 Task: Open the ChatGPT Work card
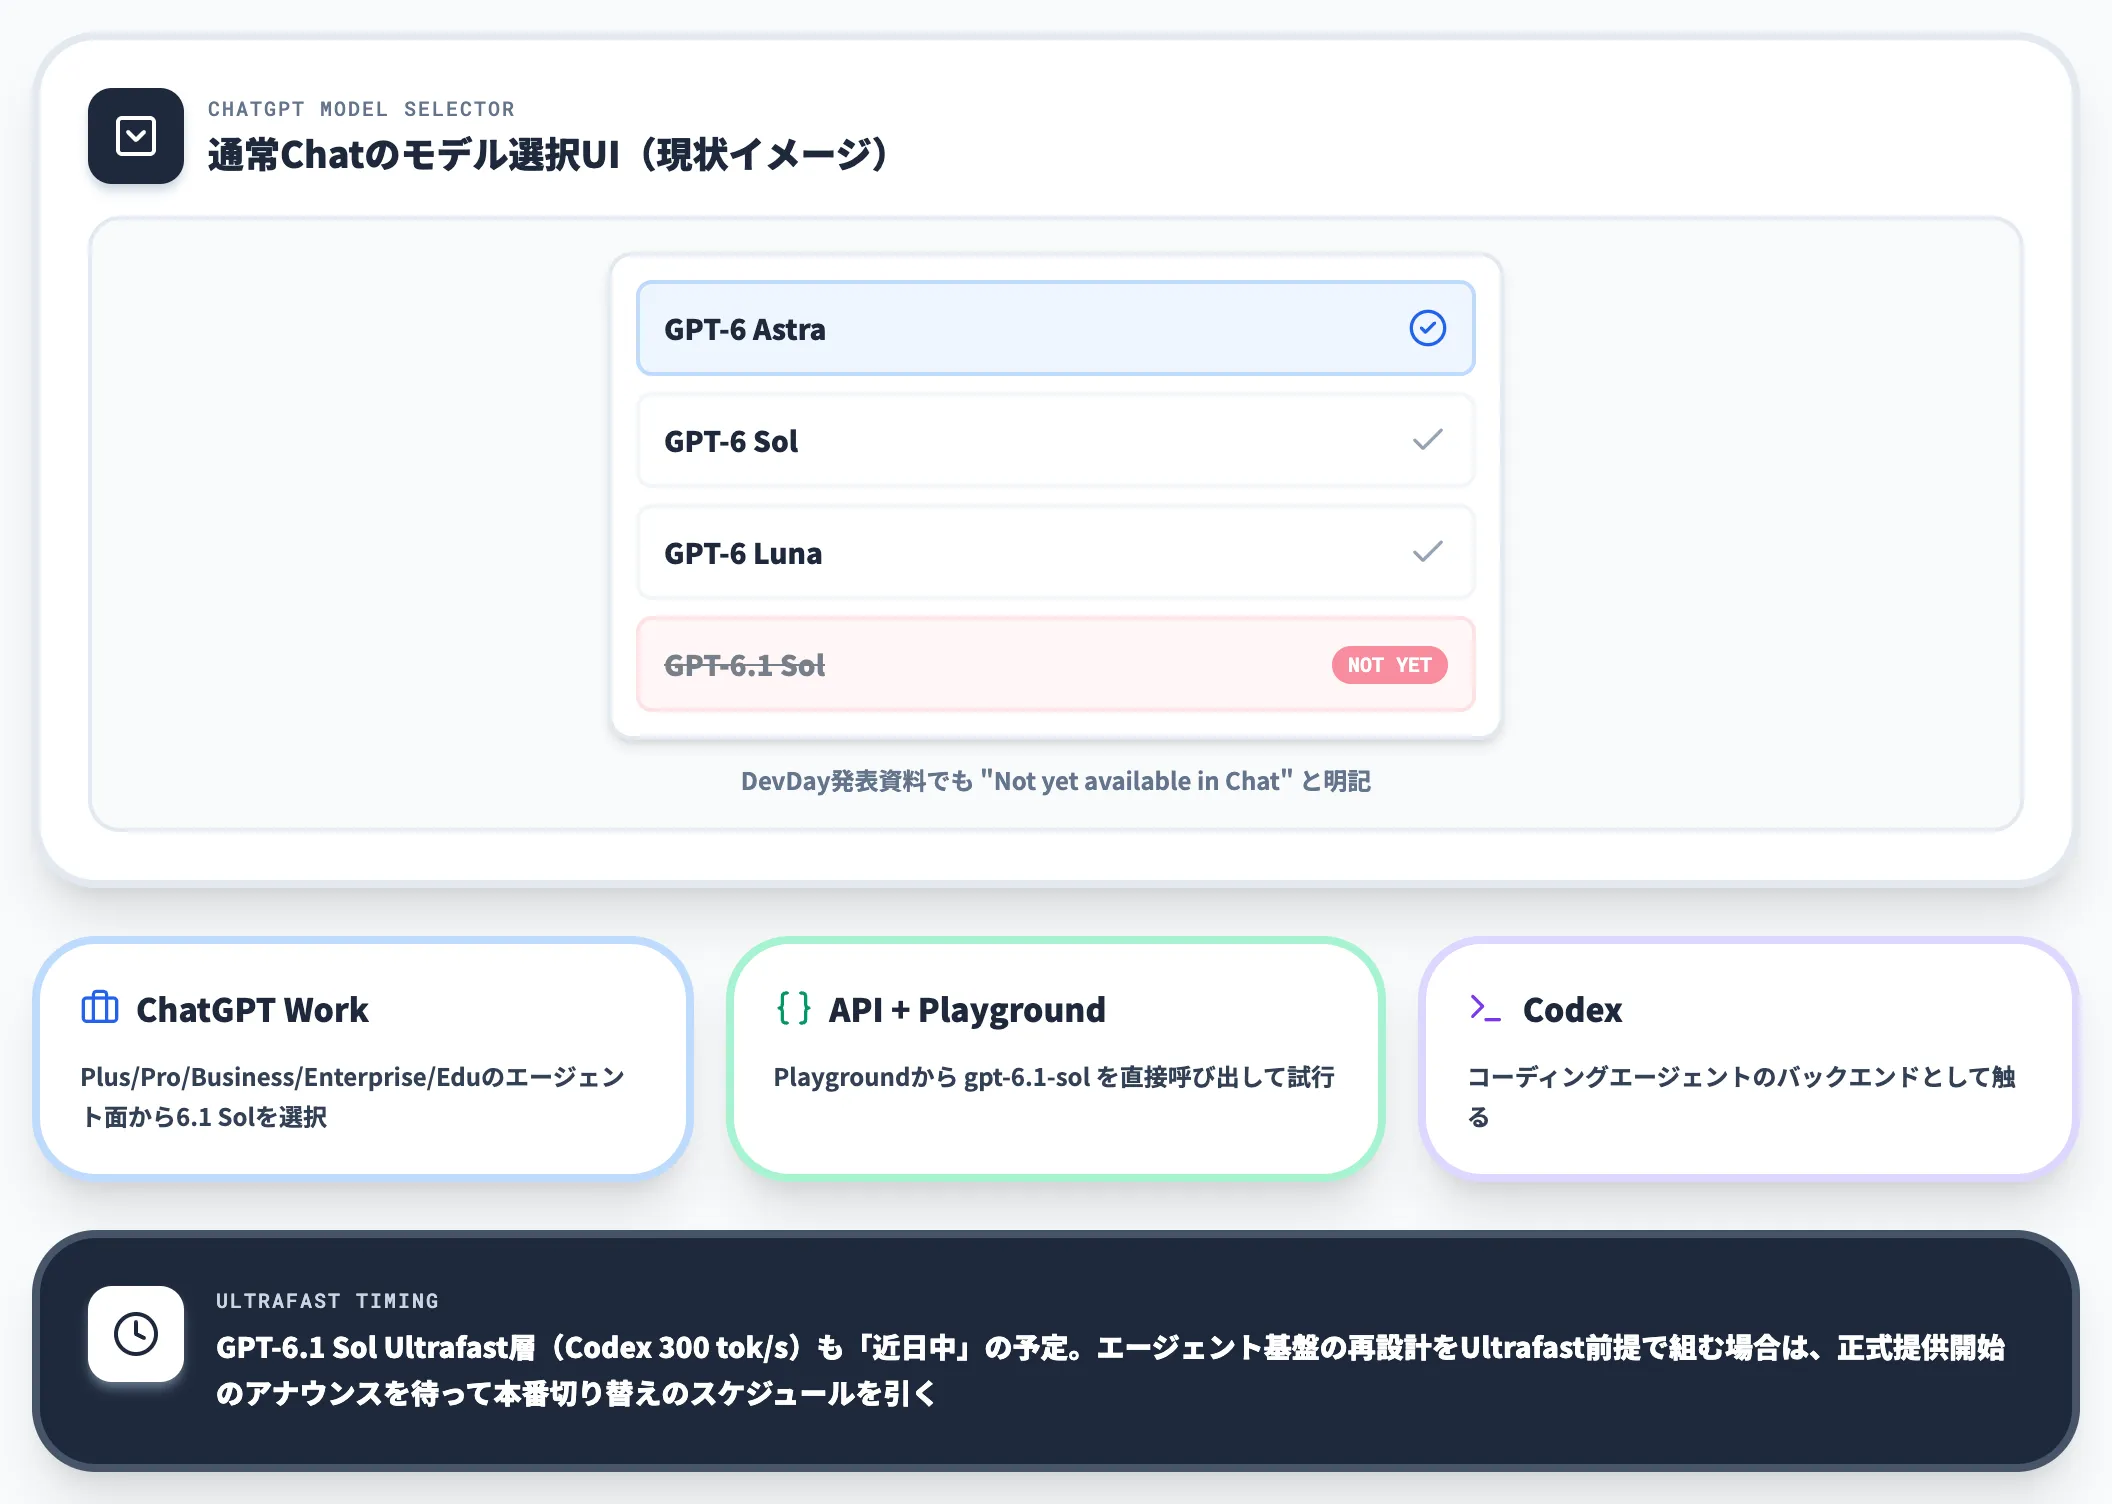click(363, 1060)
